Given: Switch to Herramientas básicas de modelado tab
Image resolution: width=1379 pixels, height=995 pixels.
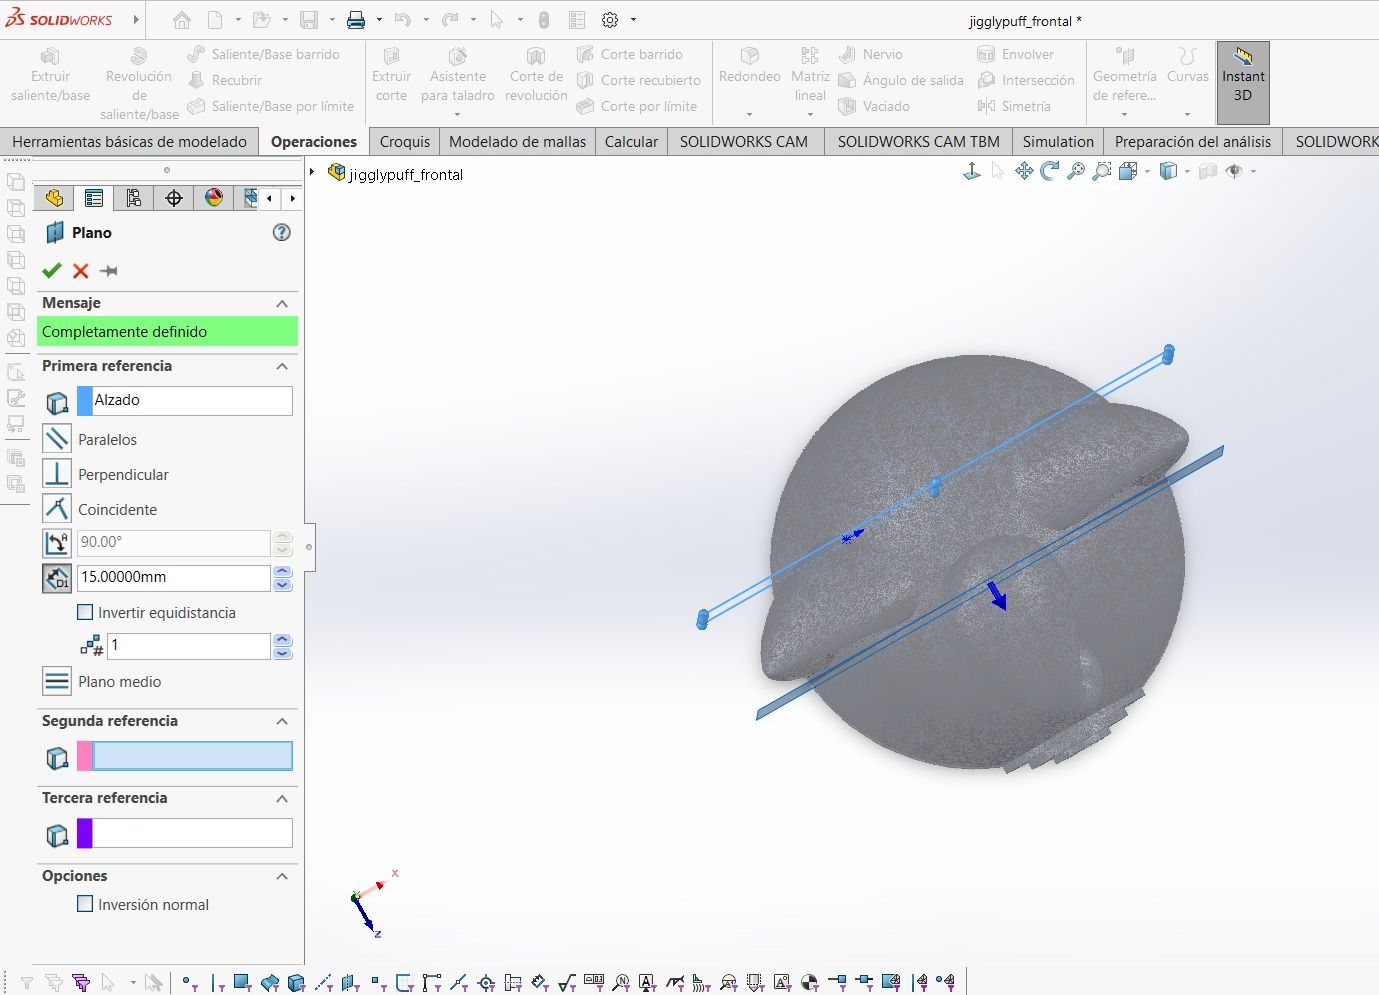Looking at the screenshot, I should [129, 142].
